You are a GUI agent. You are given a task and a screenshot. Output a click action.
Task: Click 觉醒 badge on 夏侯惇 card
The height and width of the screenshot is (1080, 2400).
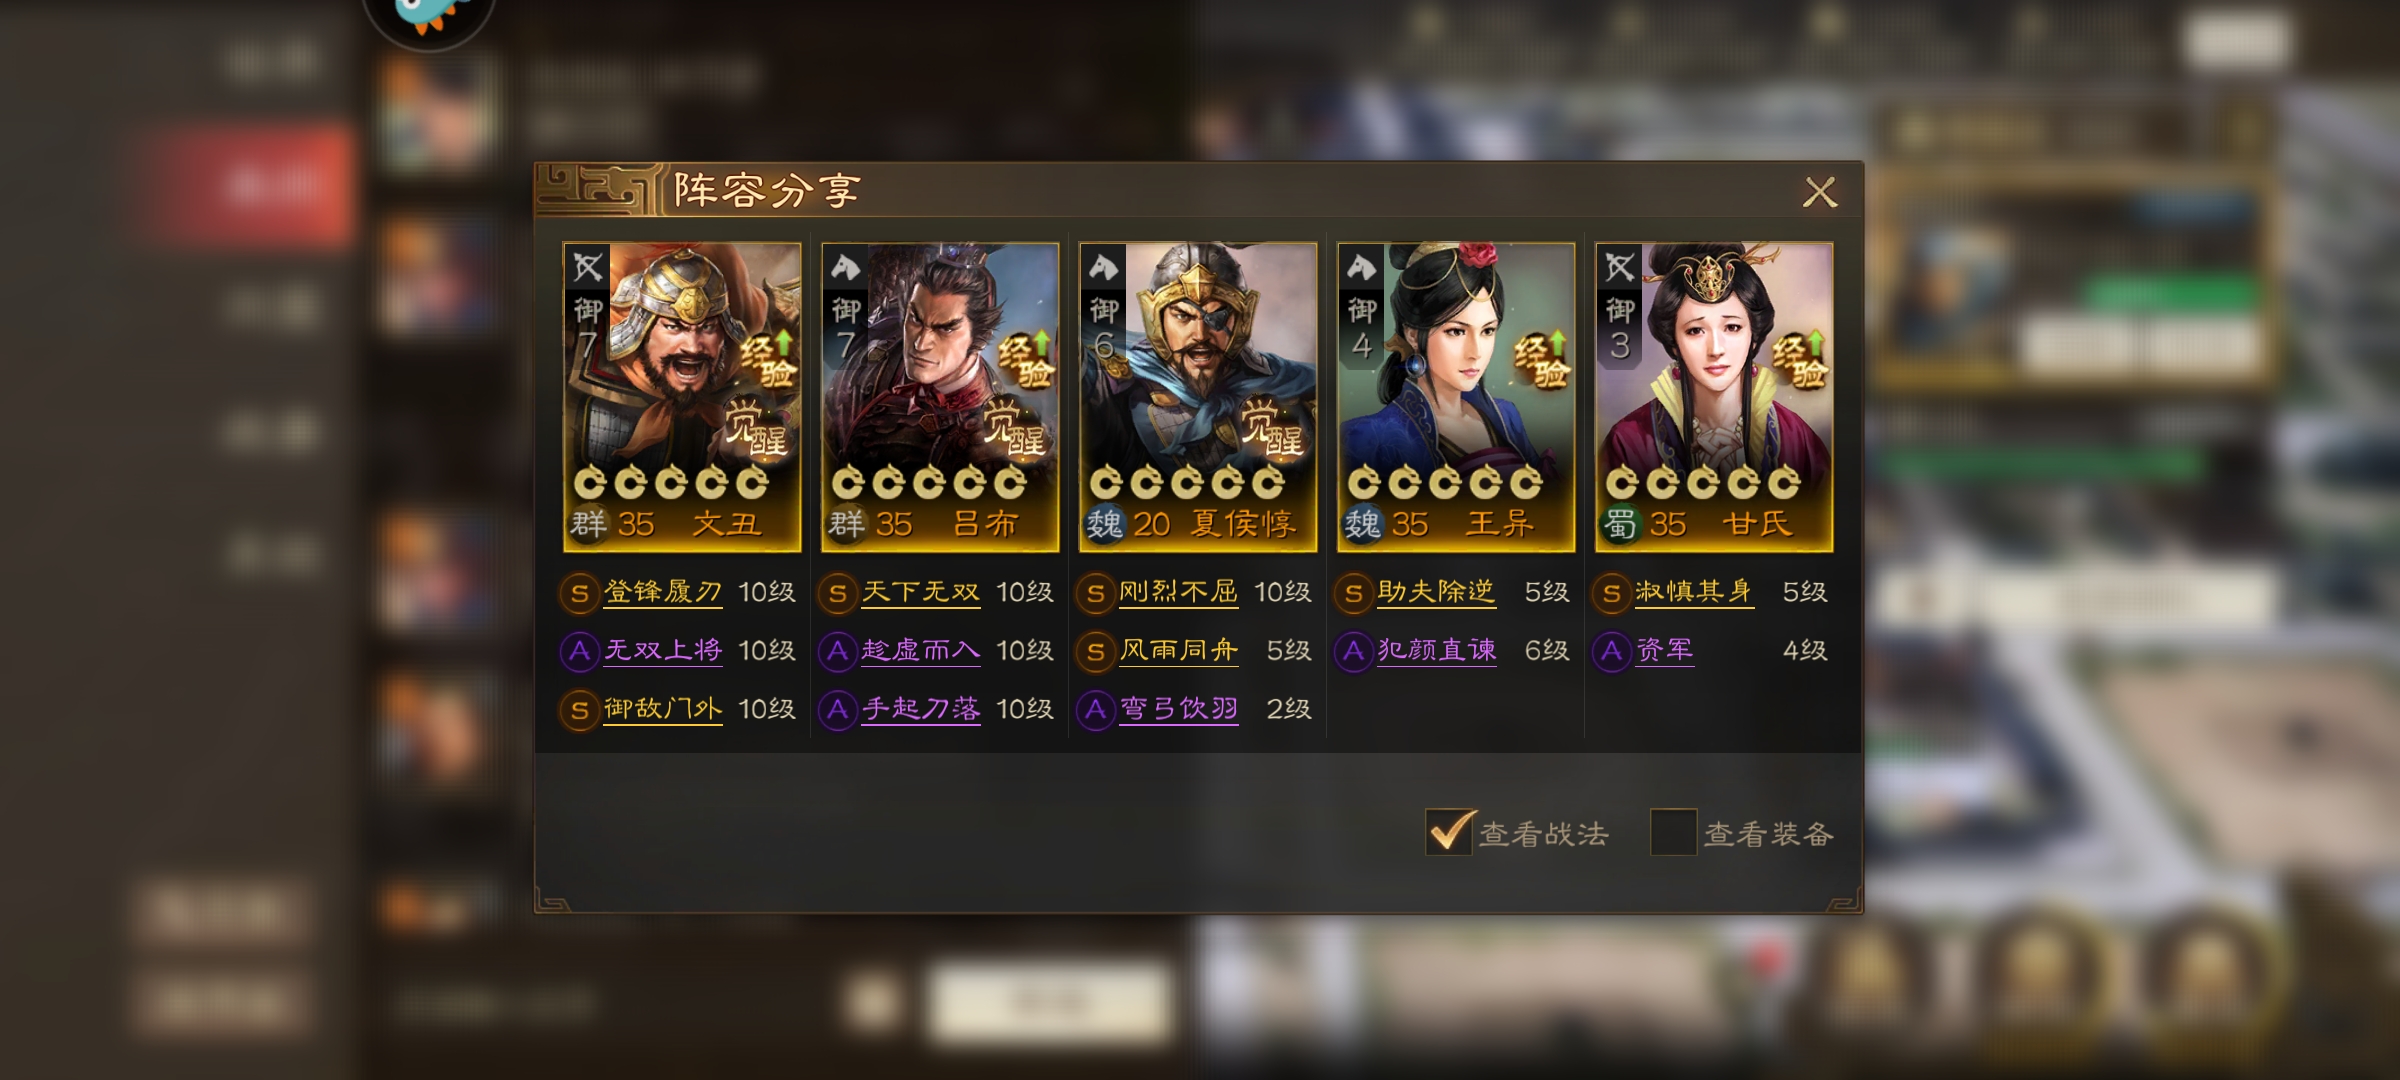1273,427
